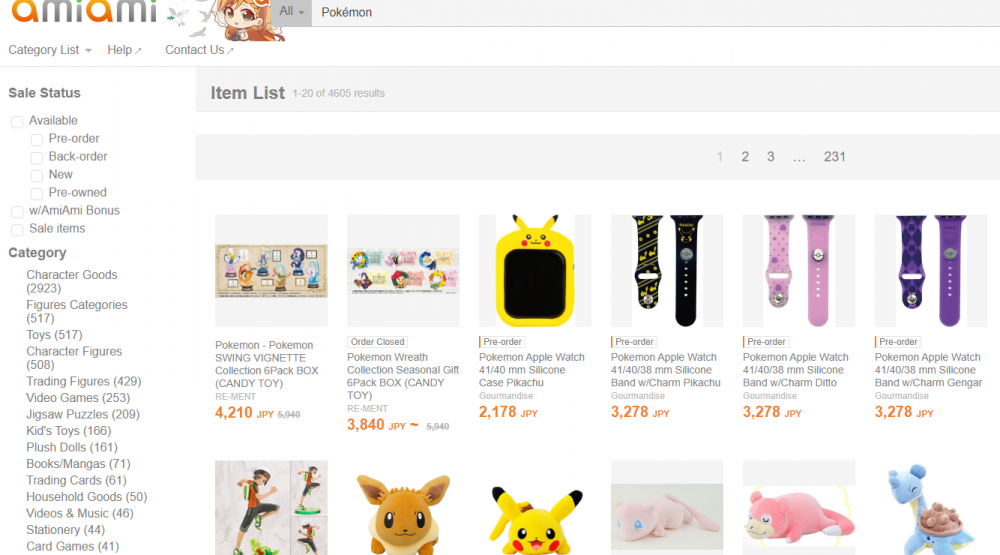Go to results page 2
Screen dimensions: 1000x555
[x=745, y=157]
